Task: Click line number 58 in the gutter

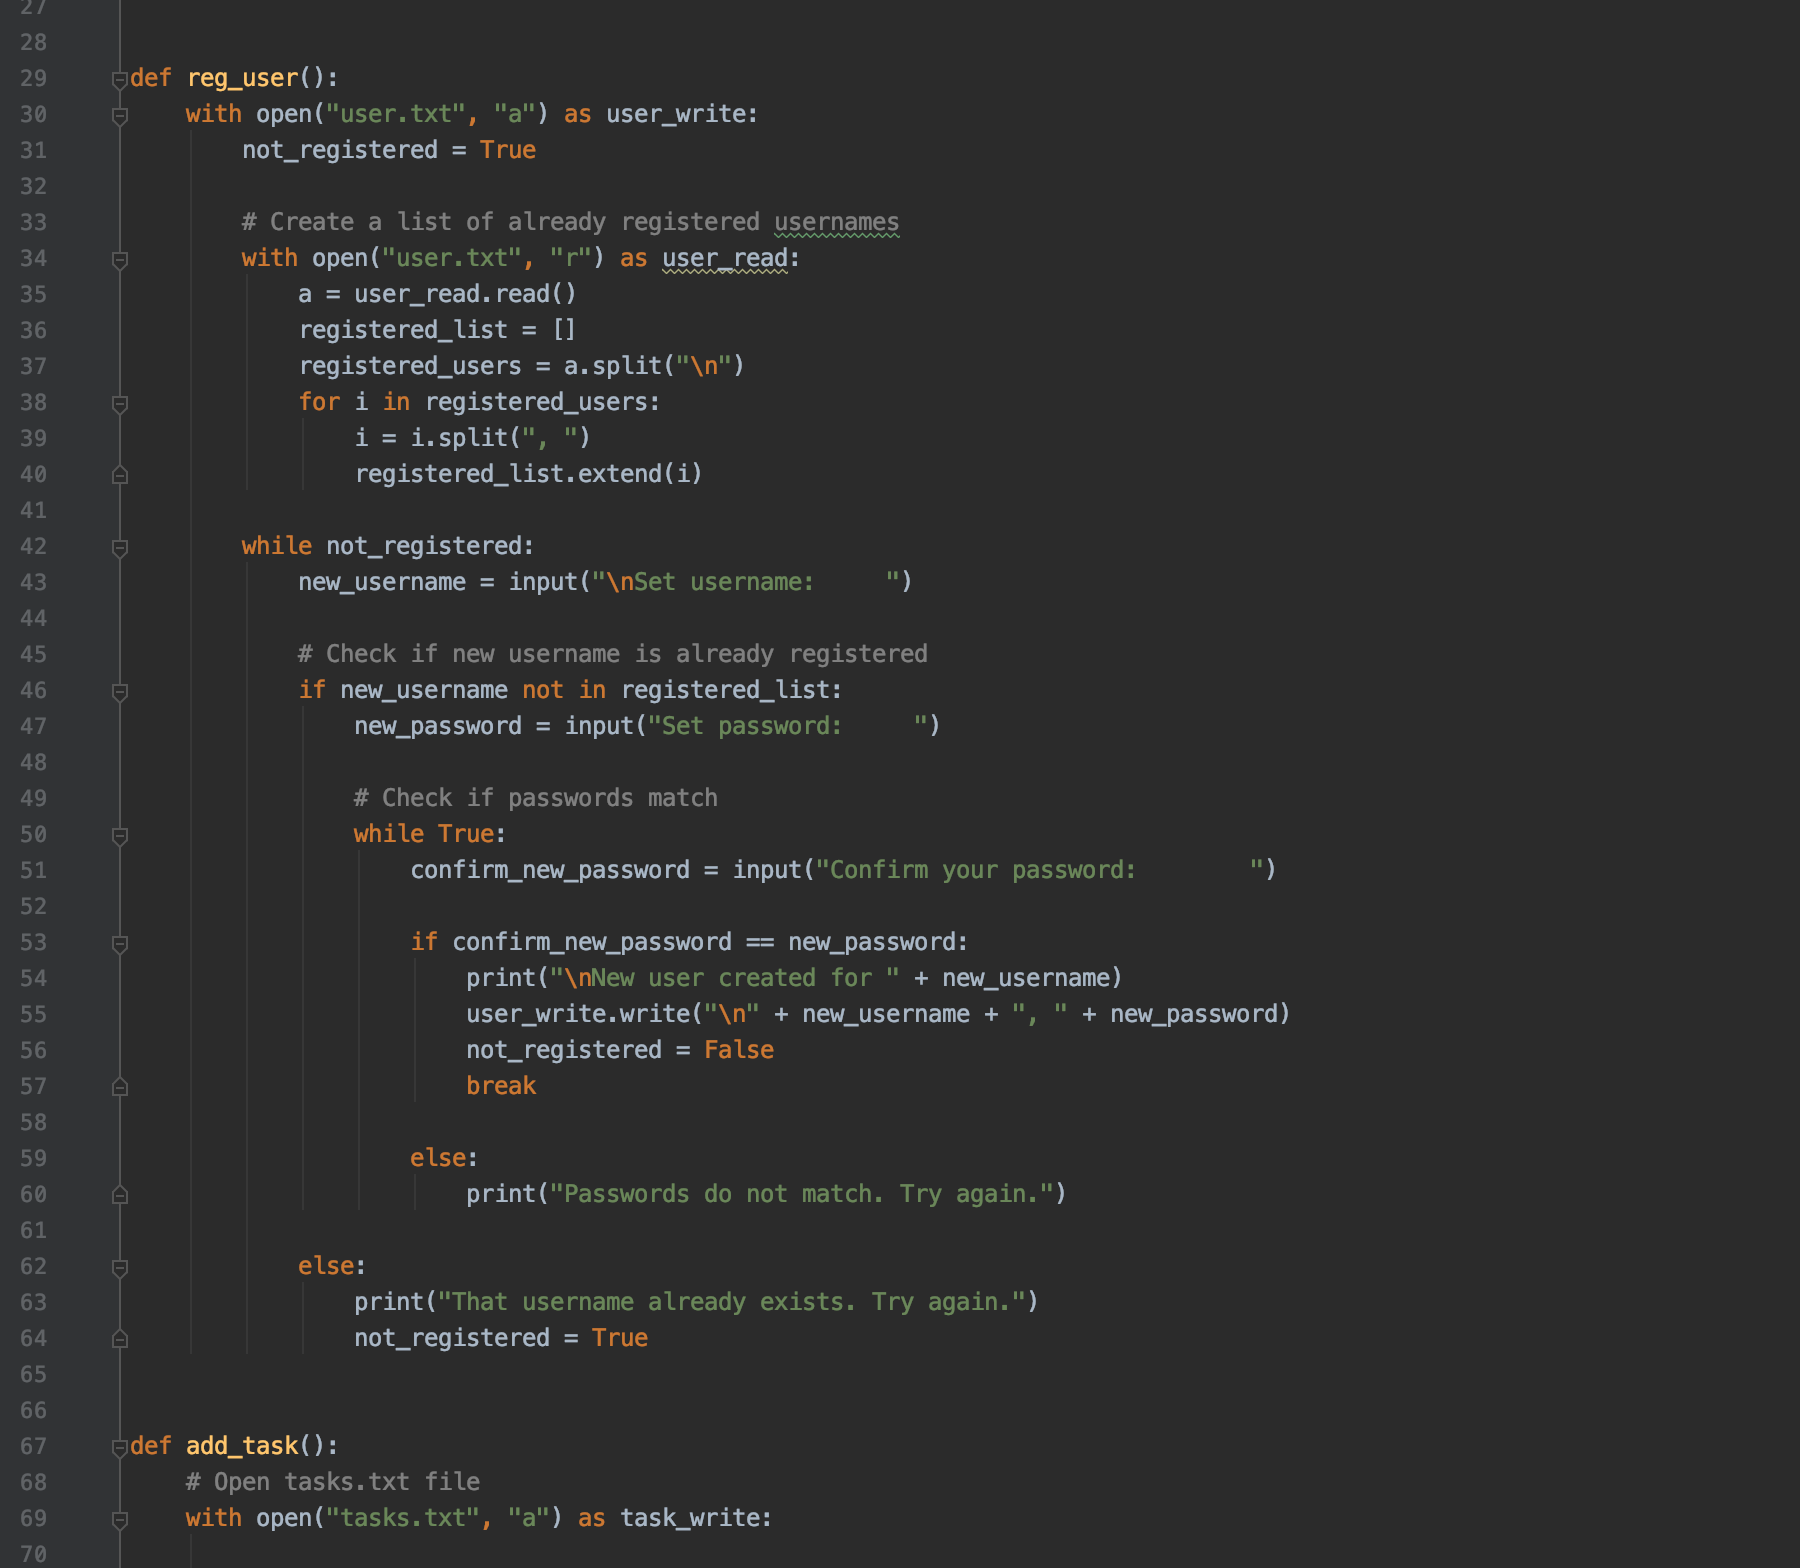Action: click(33, 1122)
